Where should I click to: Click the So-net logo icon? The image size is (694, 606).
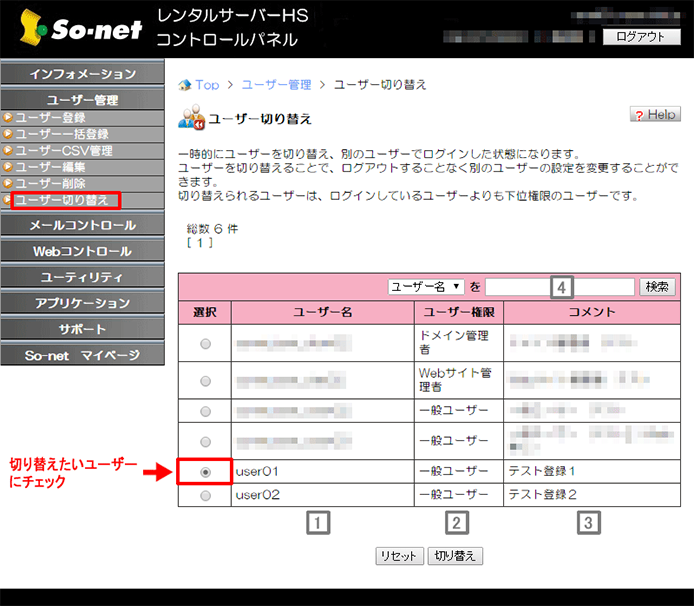click(x=34, y=30)
